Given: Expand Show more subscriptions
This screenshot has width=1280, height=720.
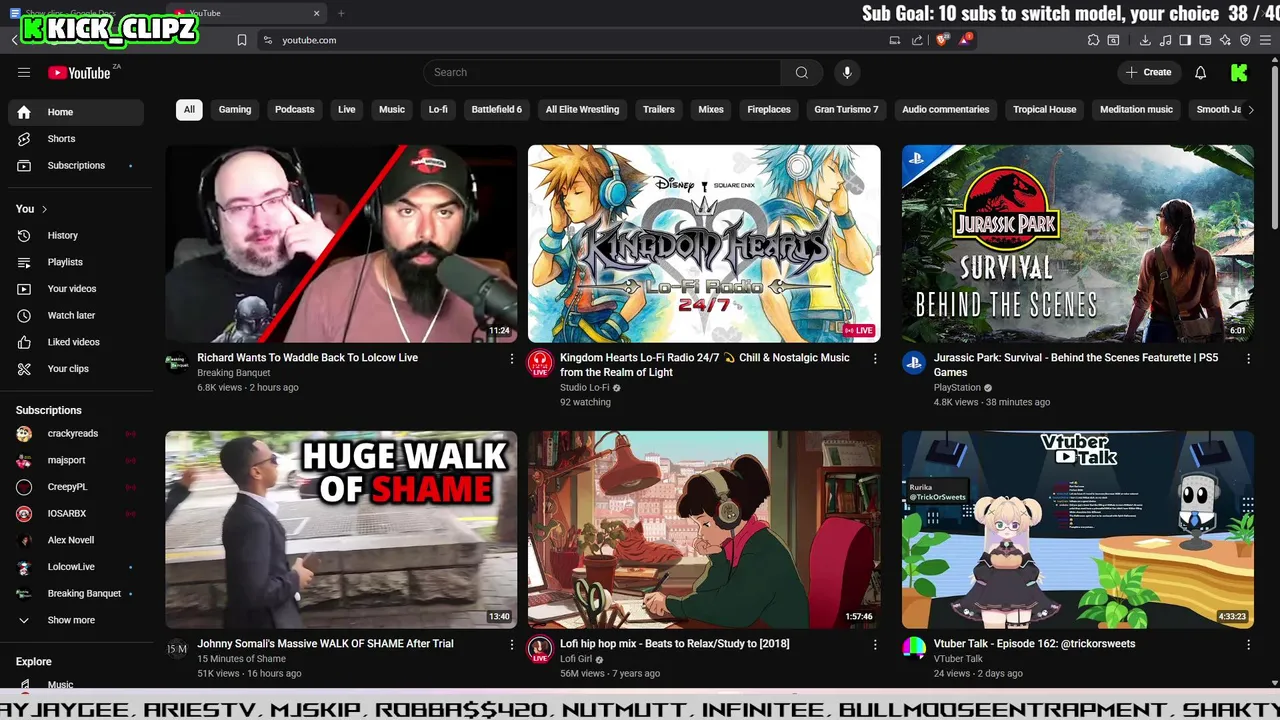Looking at the screenshot, I should click(x=76, y=620).
